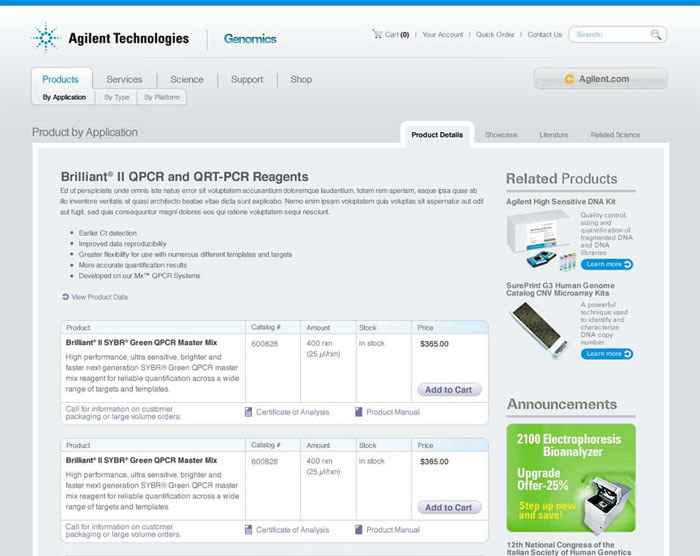Click the first table's catalog number 600828
This screenshot has width=700, height=556.
264,343
